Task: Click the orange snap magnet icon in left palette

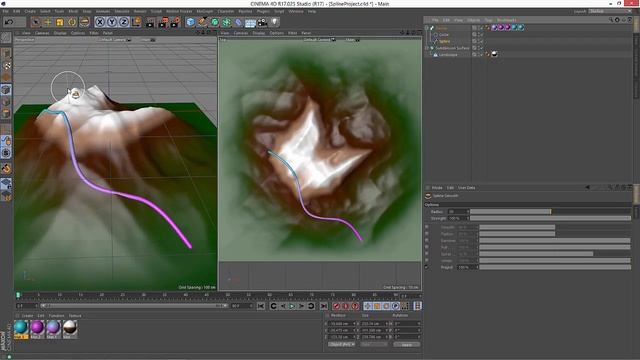Action: click(x=6, y=168)
